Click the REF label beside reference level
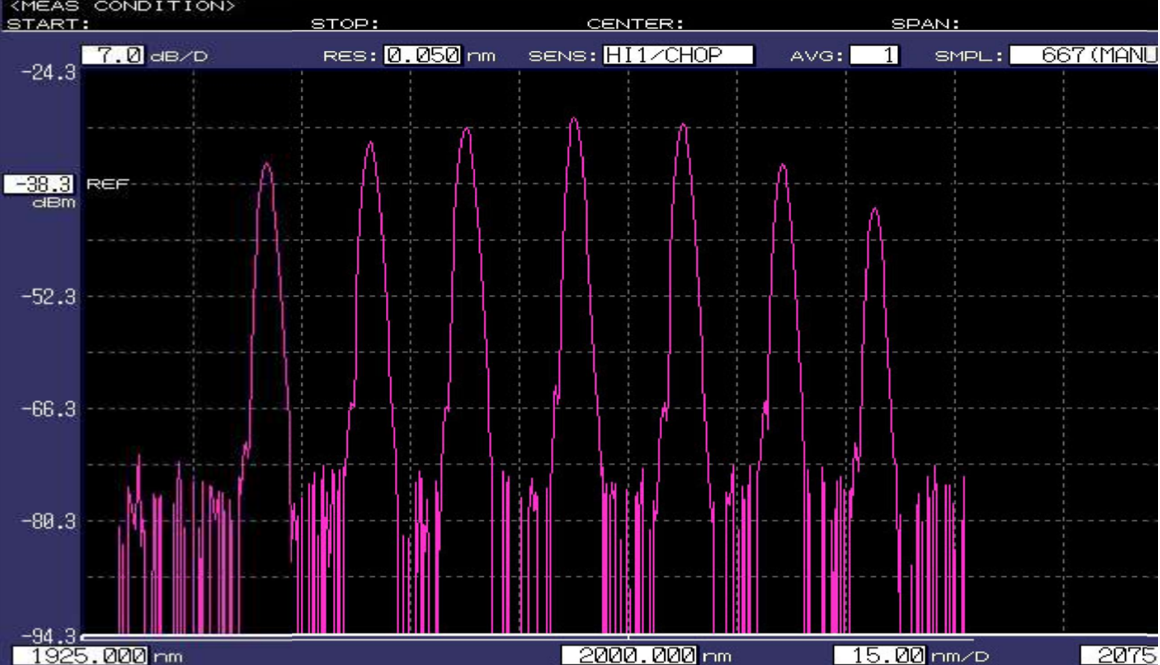 tap(108, 184)
